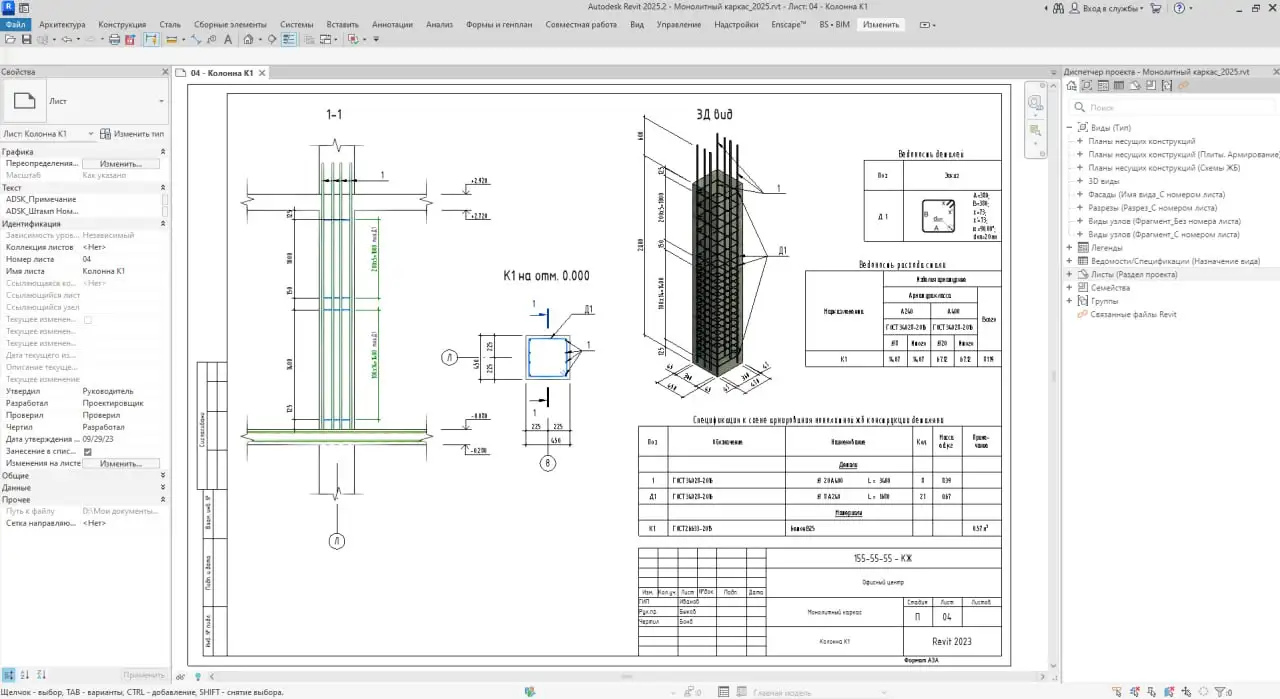Click the search magnifier icon in Project Browser
The image size is (1280, 699).
(1080, 107)
